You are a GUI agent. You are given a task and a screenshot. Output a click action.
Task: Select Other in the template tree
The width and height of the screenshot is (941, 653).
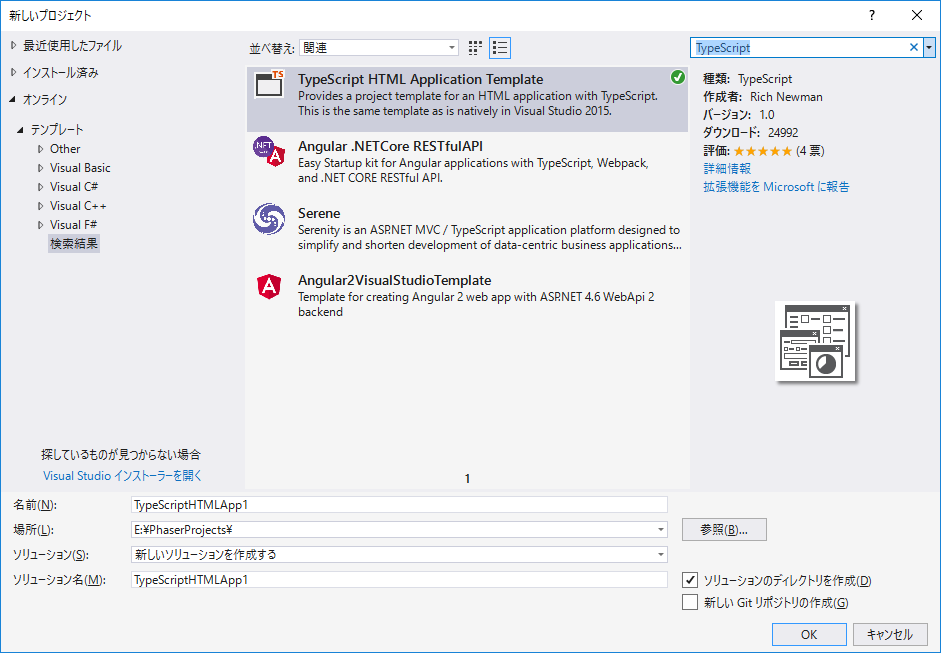65,149
